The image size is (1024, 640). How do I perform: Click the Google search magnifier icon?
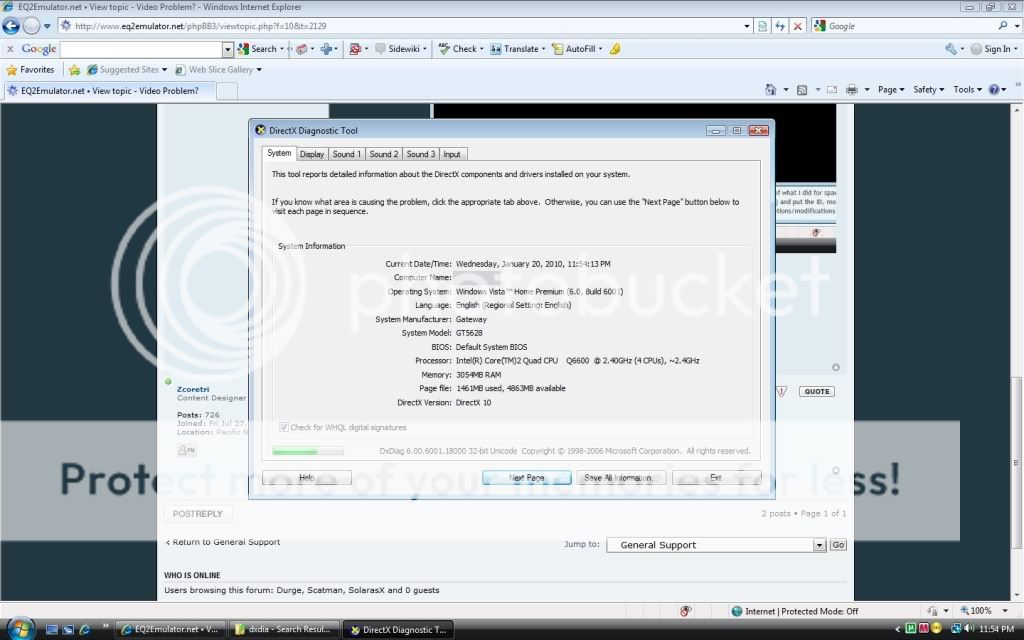point(1003,26)
